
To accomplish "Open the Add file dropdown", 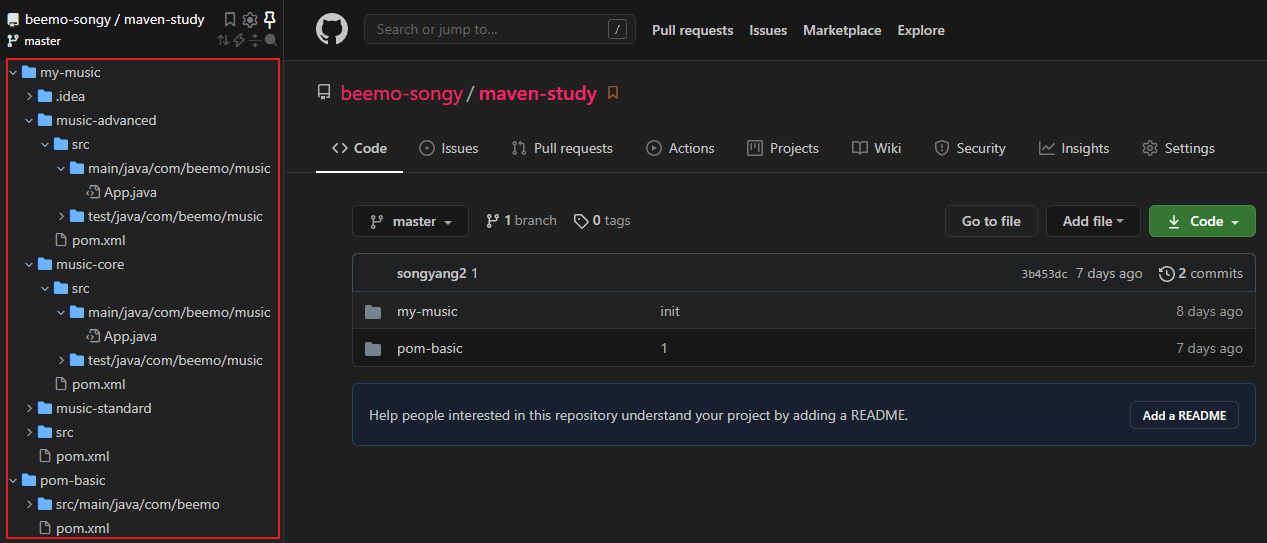I will tap(1093, 221).
